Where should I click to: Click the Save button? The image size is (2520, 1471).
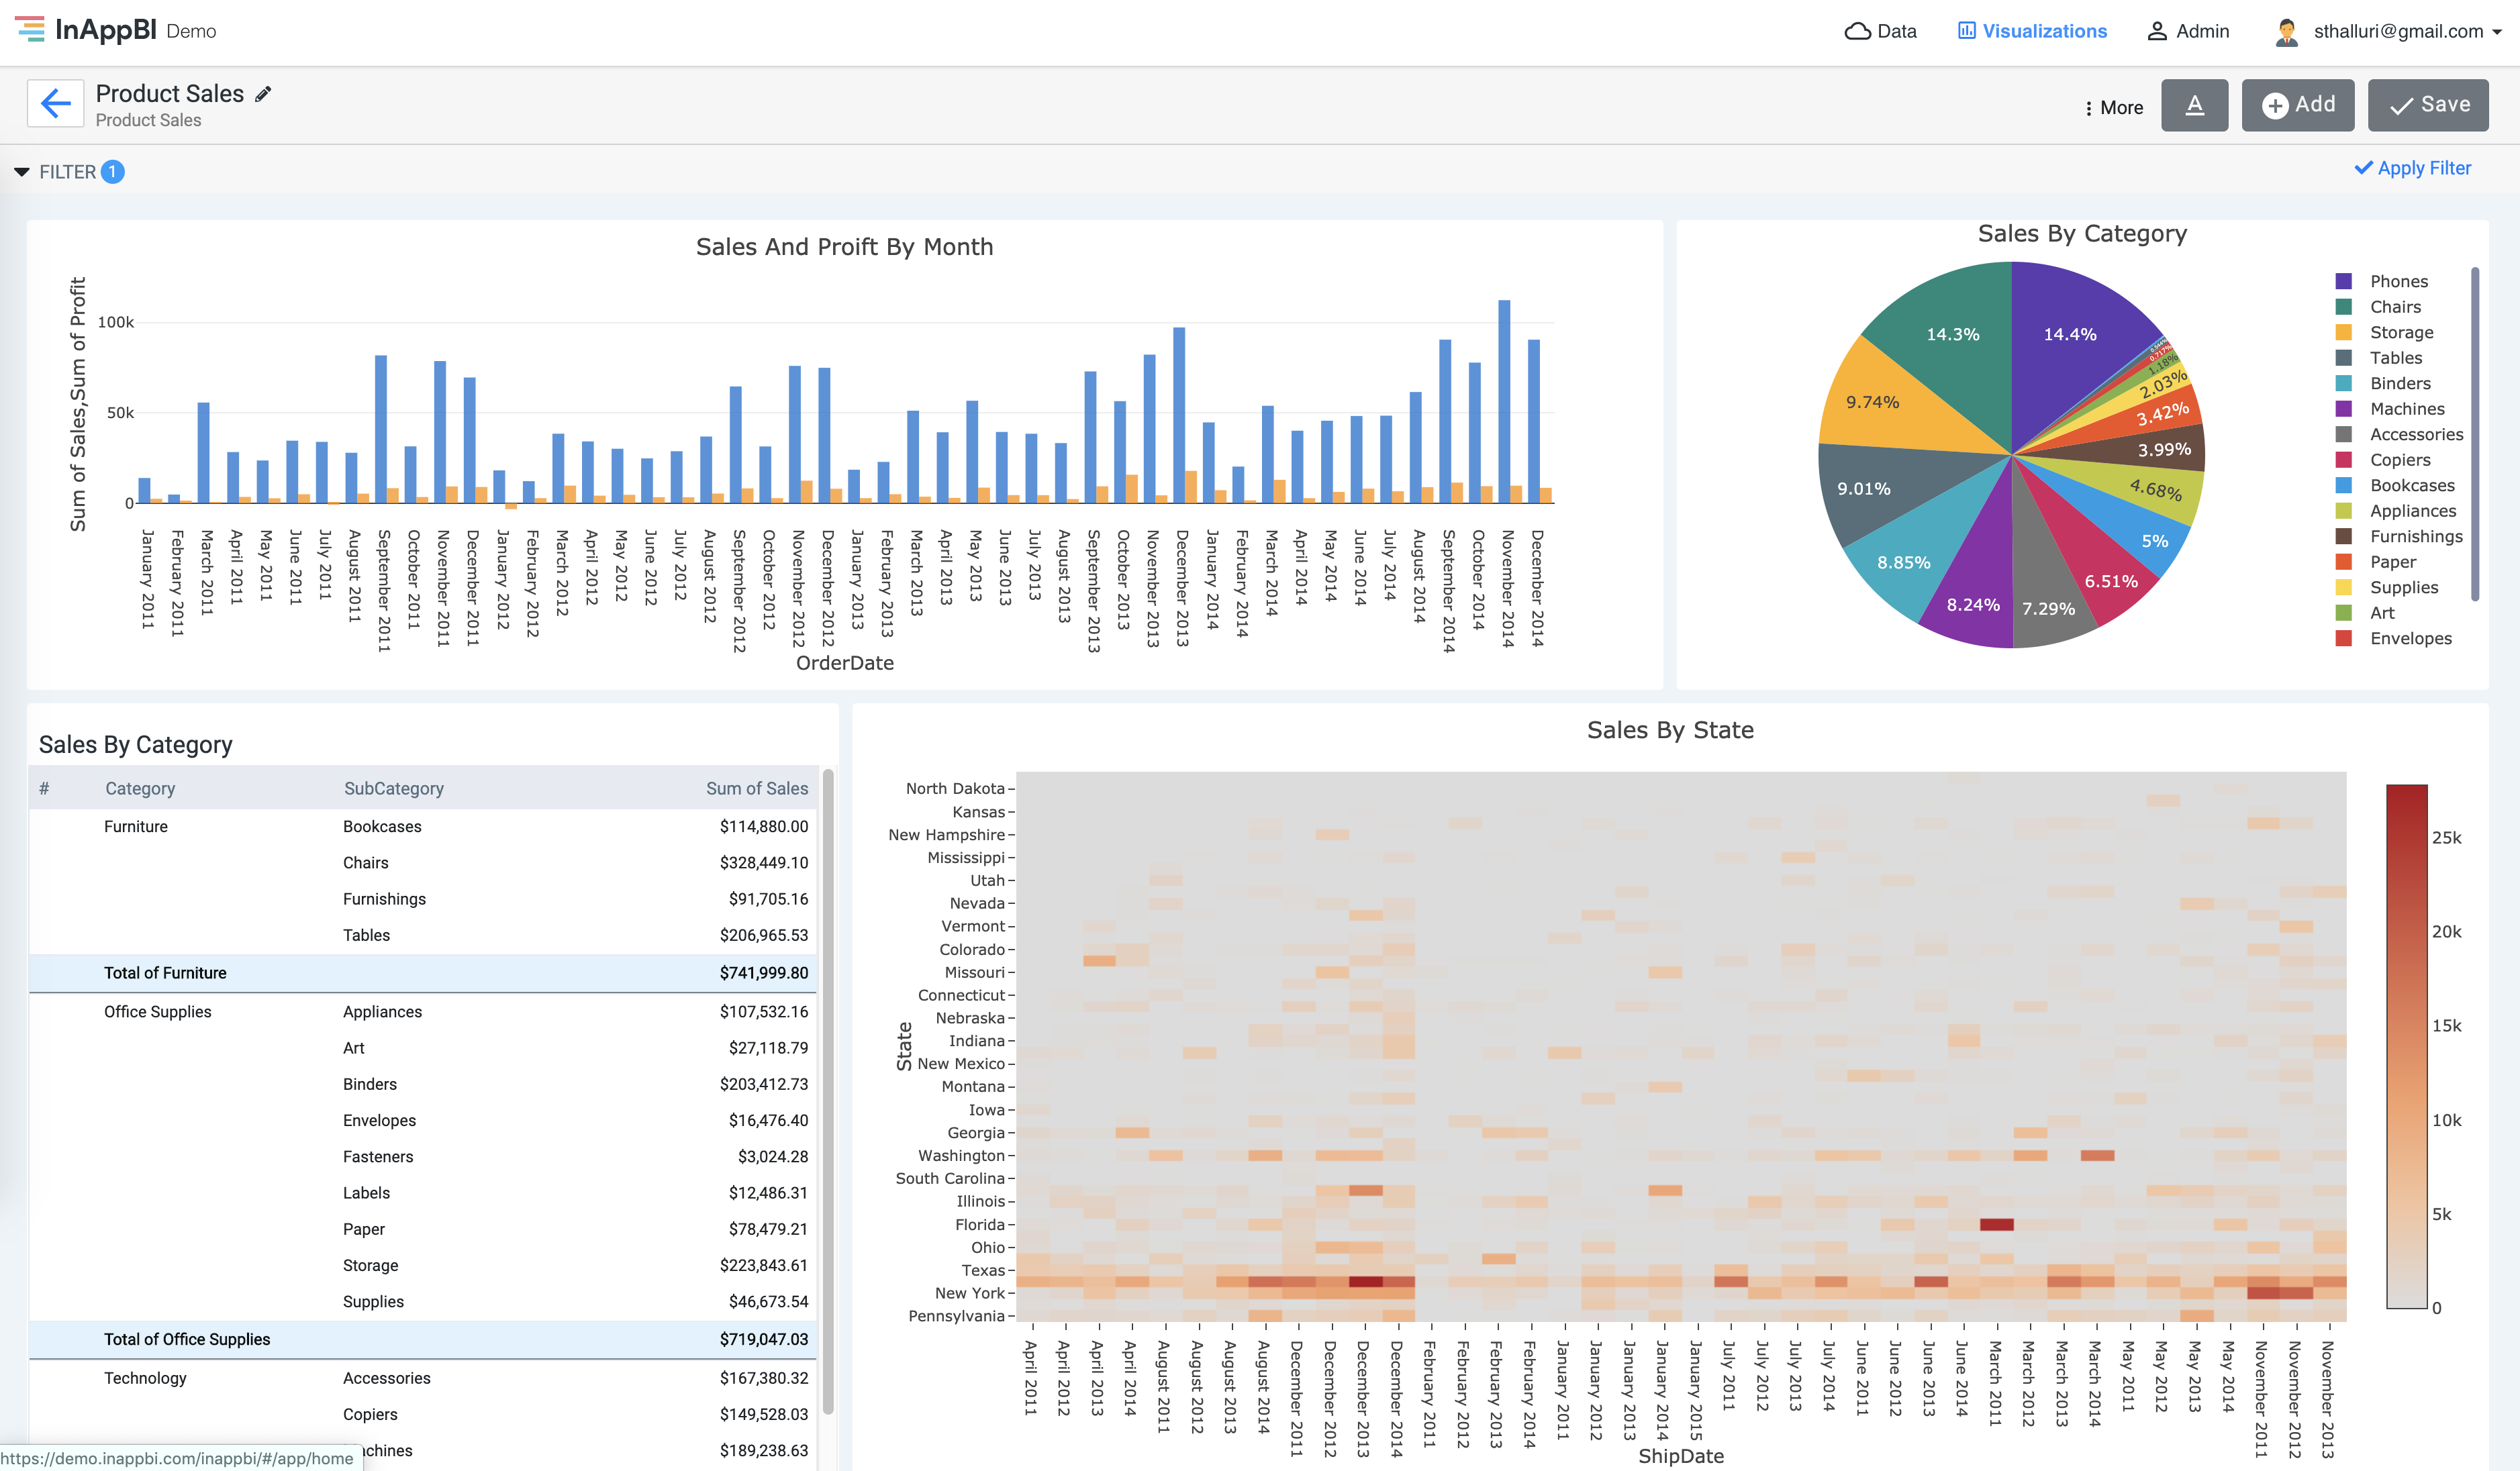click(2428, 104)
